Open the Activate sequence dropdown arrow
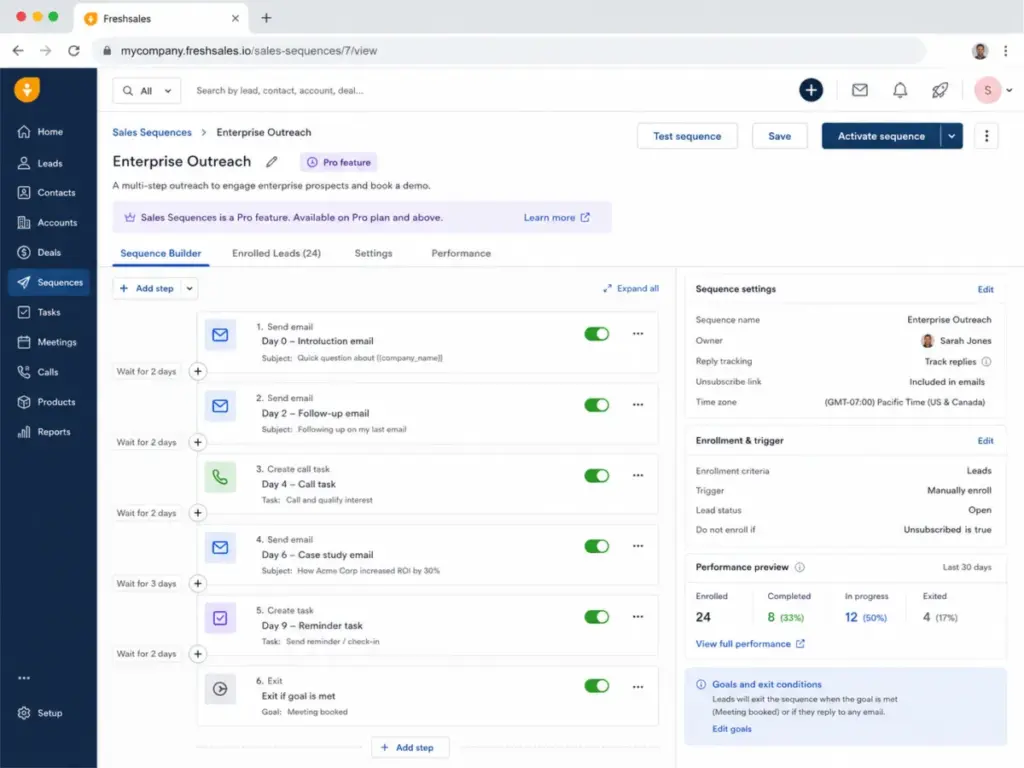1024x768 pixels. click(x=952, y=136)
